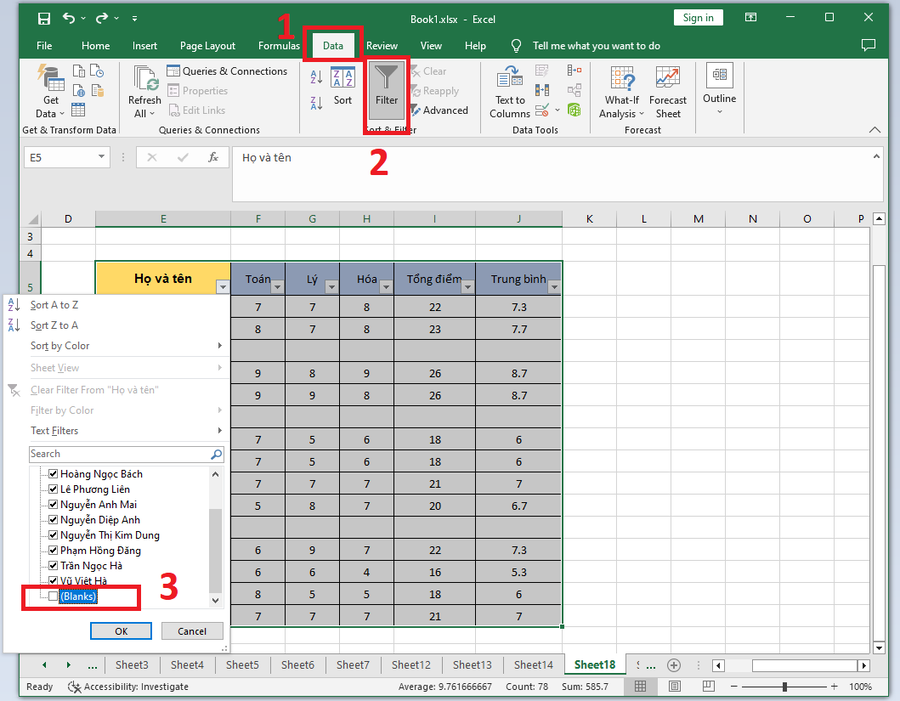The width and height of the screenshot is (900, 701).
Task: Sort descending Z to A ribbon icon
Action: (x=316, y=103)
